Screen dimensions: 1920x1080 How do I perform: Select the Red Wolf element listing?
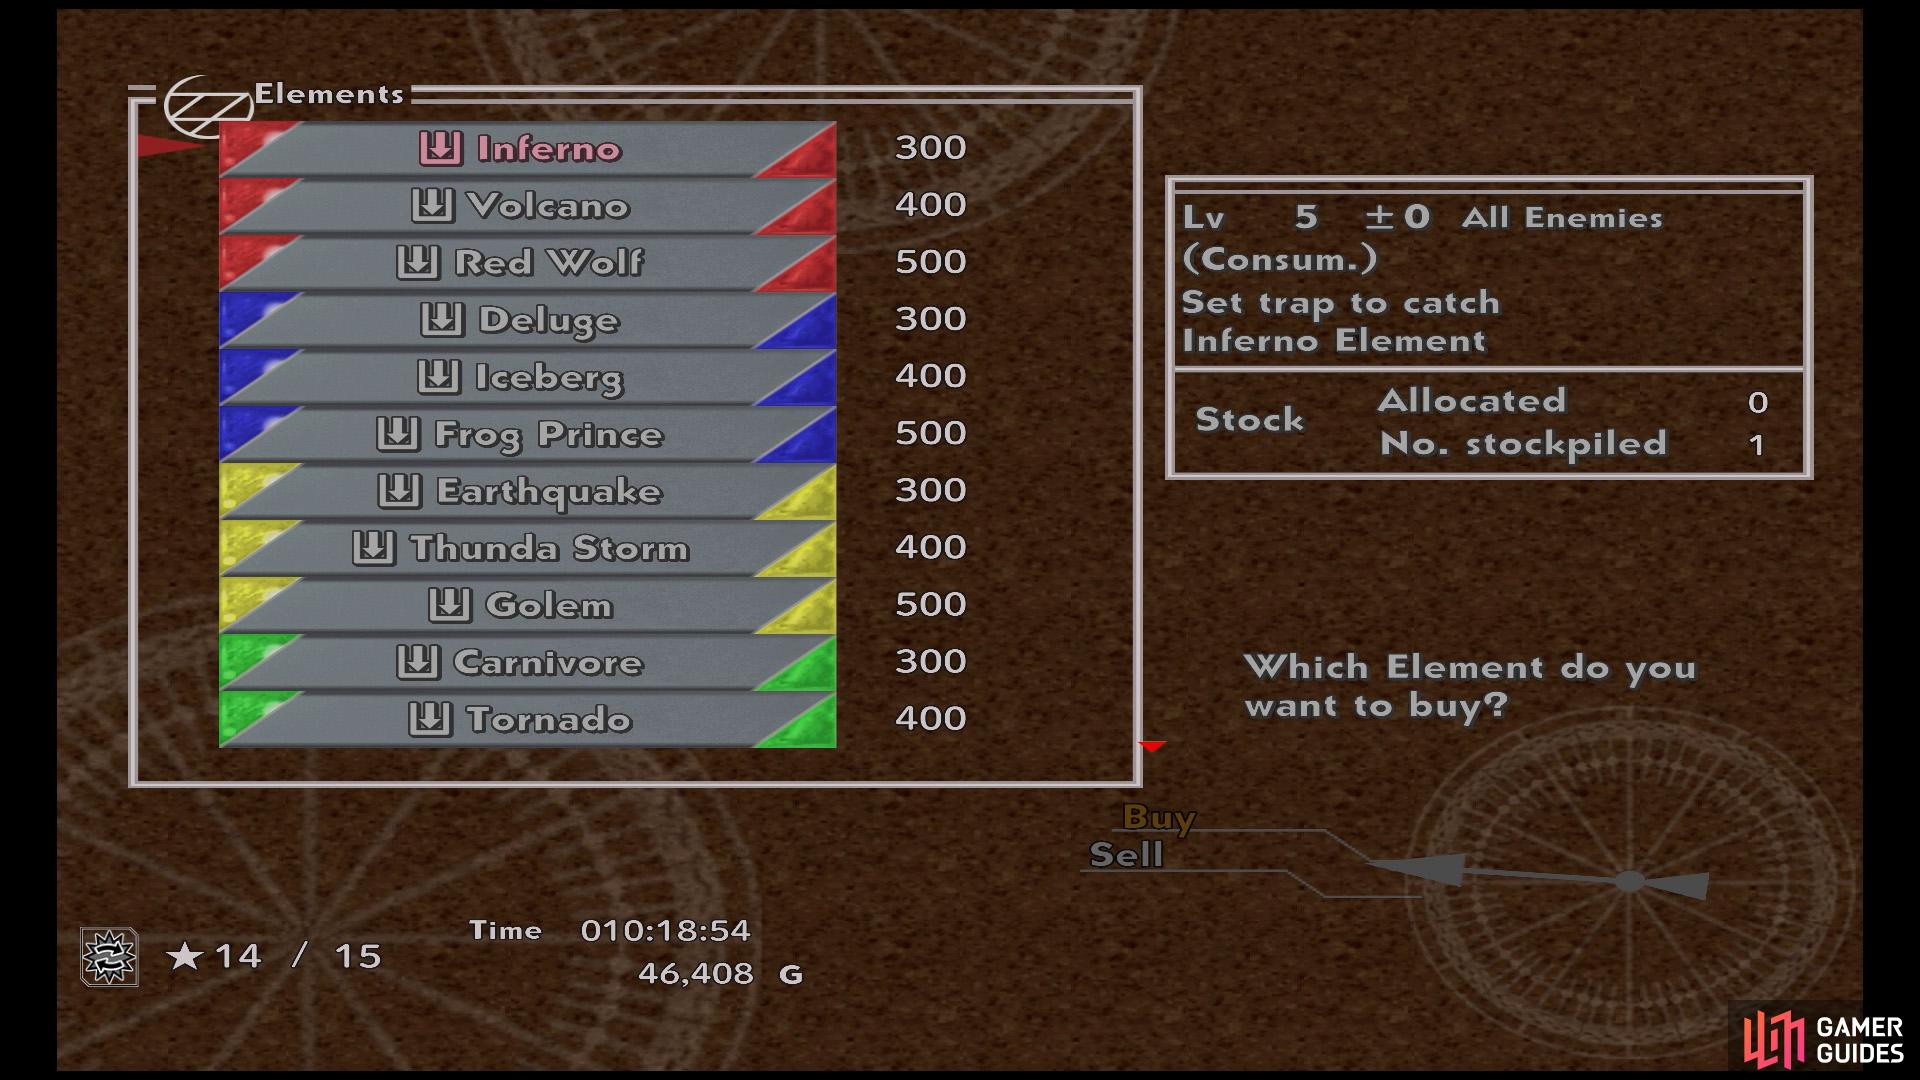click(527, 261)
